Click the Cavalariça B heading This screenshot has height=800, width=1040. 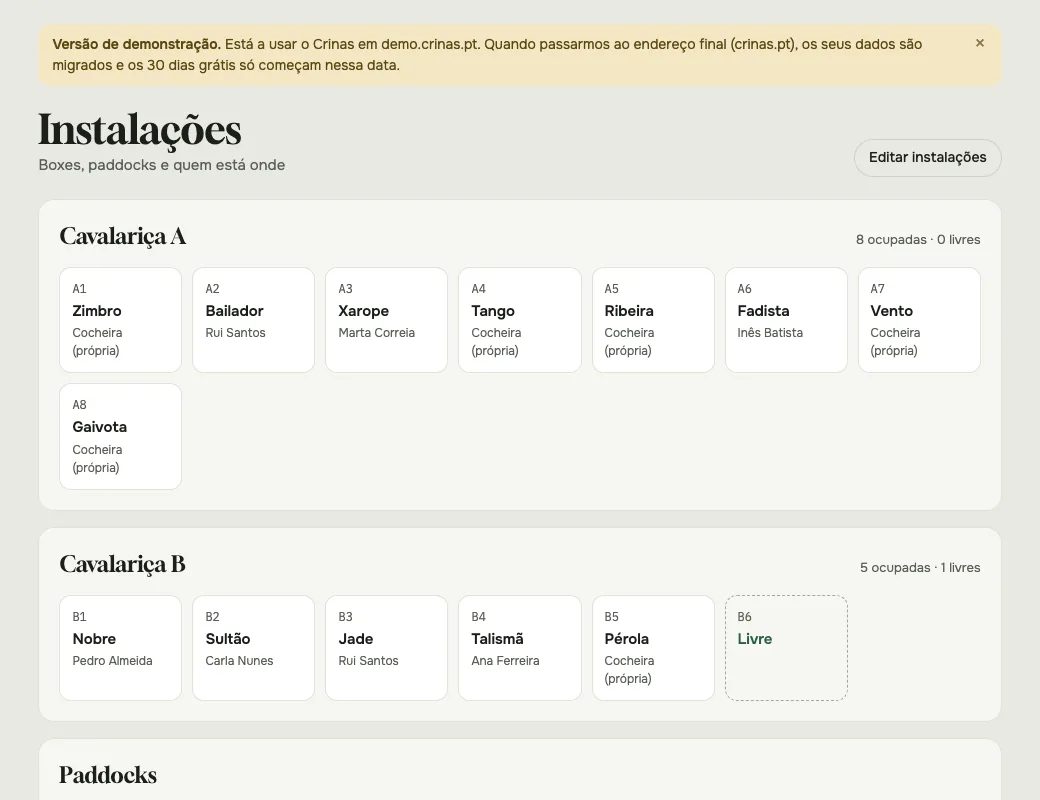coord(123,565)
